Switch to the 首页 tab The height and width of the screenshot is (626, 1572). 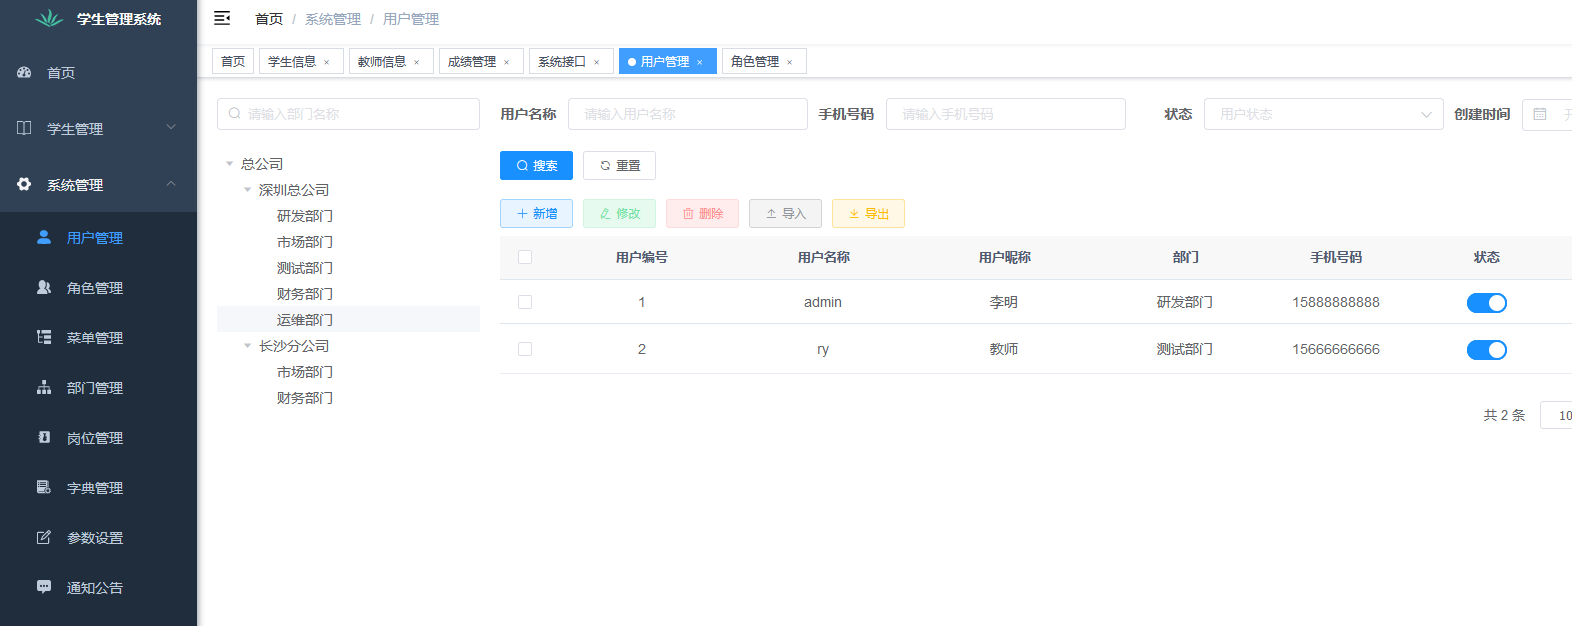click(x=233, y=61)
